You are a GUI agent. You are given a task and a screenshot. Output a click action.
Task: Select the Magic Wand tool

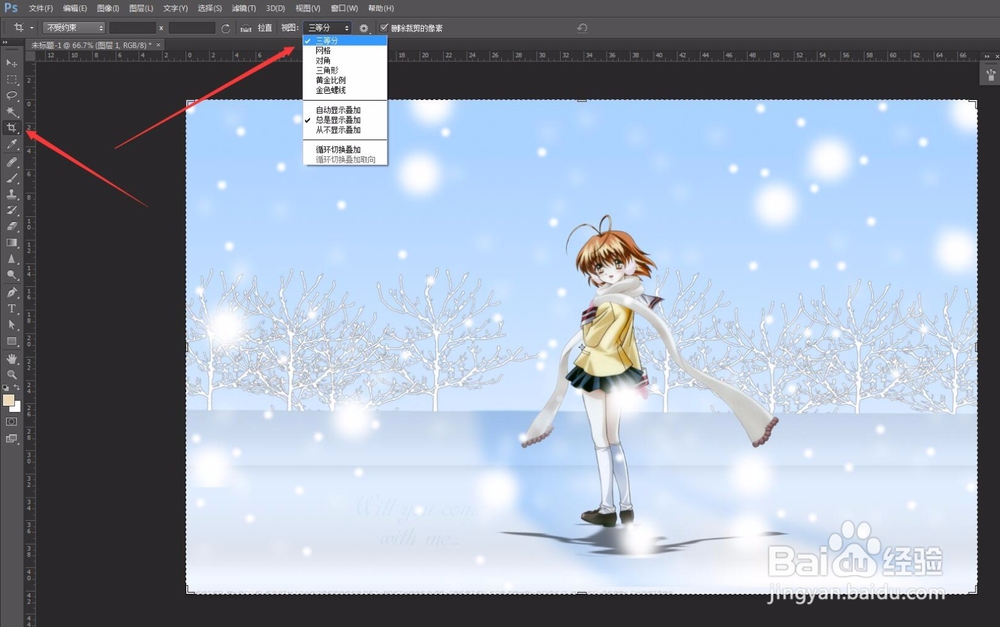pos(11,112)
